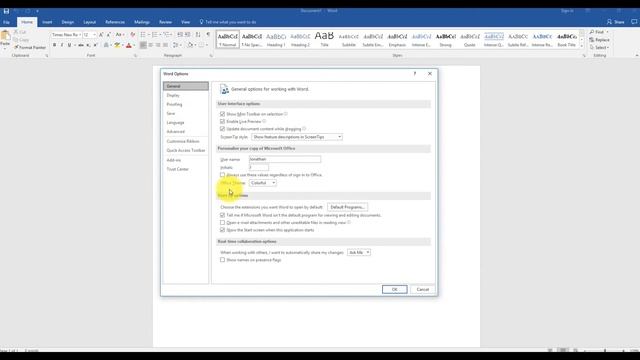Click the Increase Indent icon

click(187, 35)
